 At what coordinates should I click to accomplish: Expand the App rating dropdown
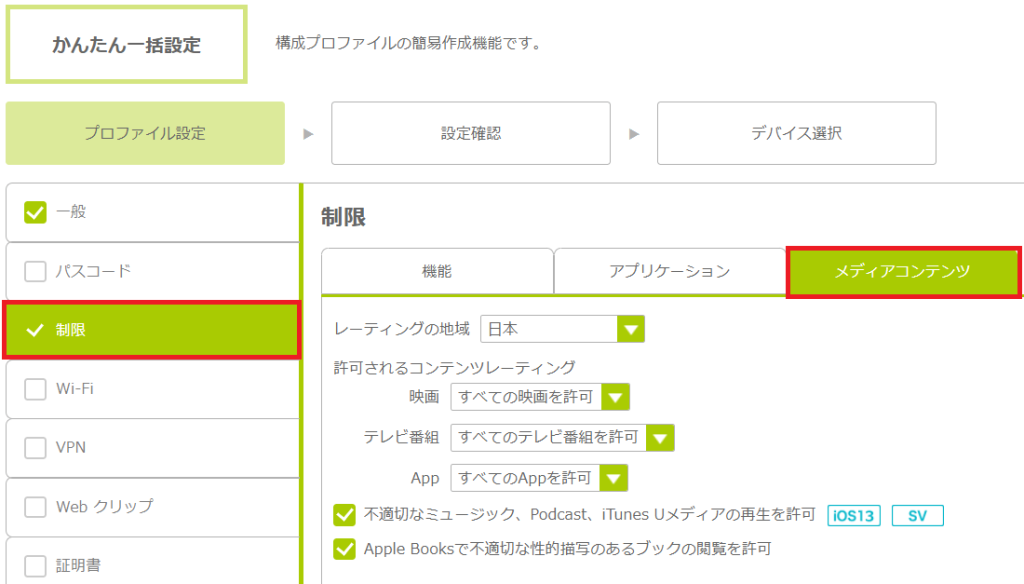point(539,478)
